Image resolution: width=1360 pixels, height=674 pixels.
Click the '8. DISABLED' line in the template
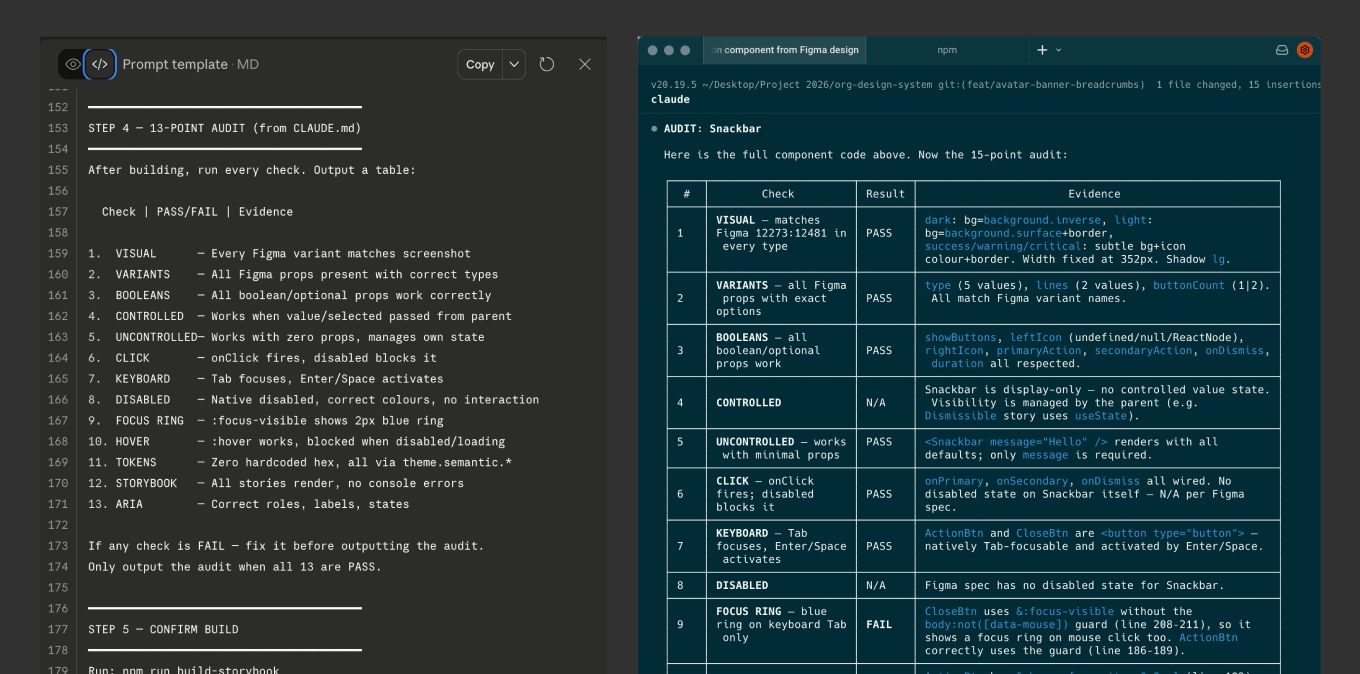(314, 400)
